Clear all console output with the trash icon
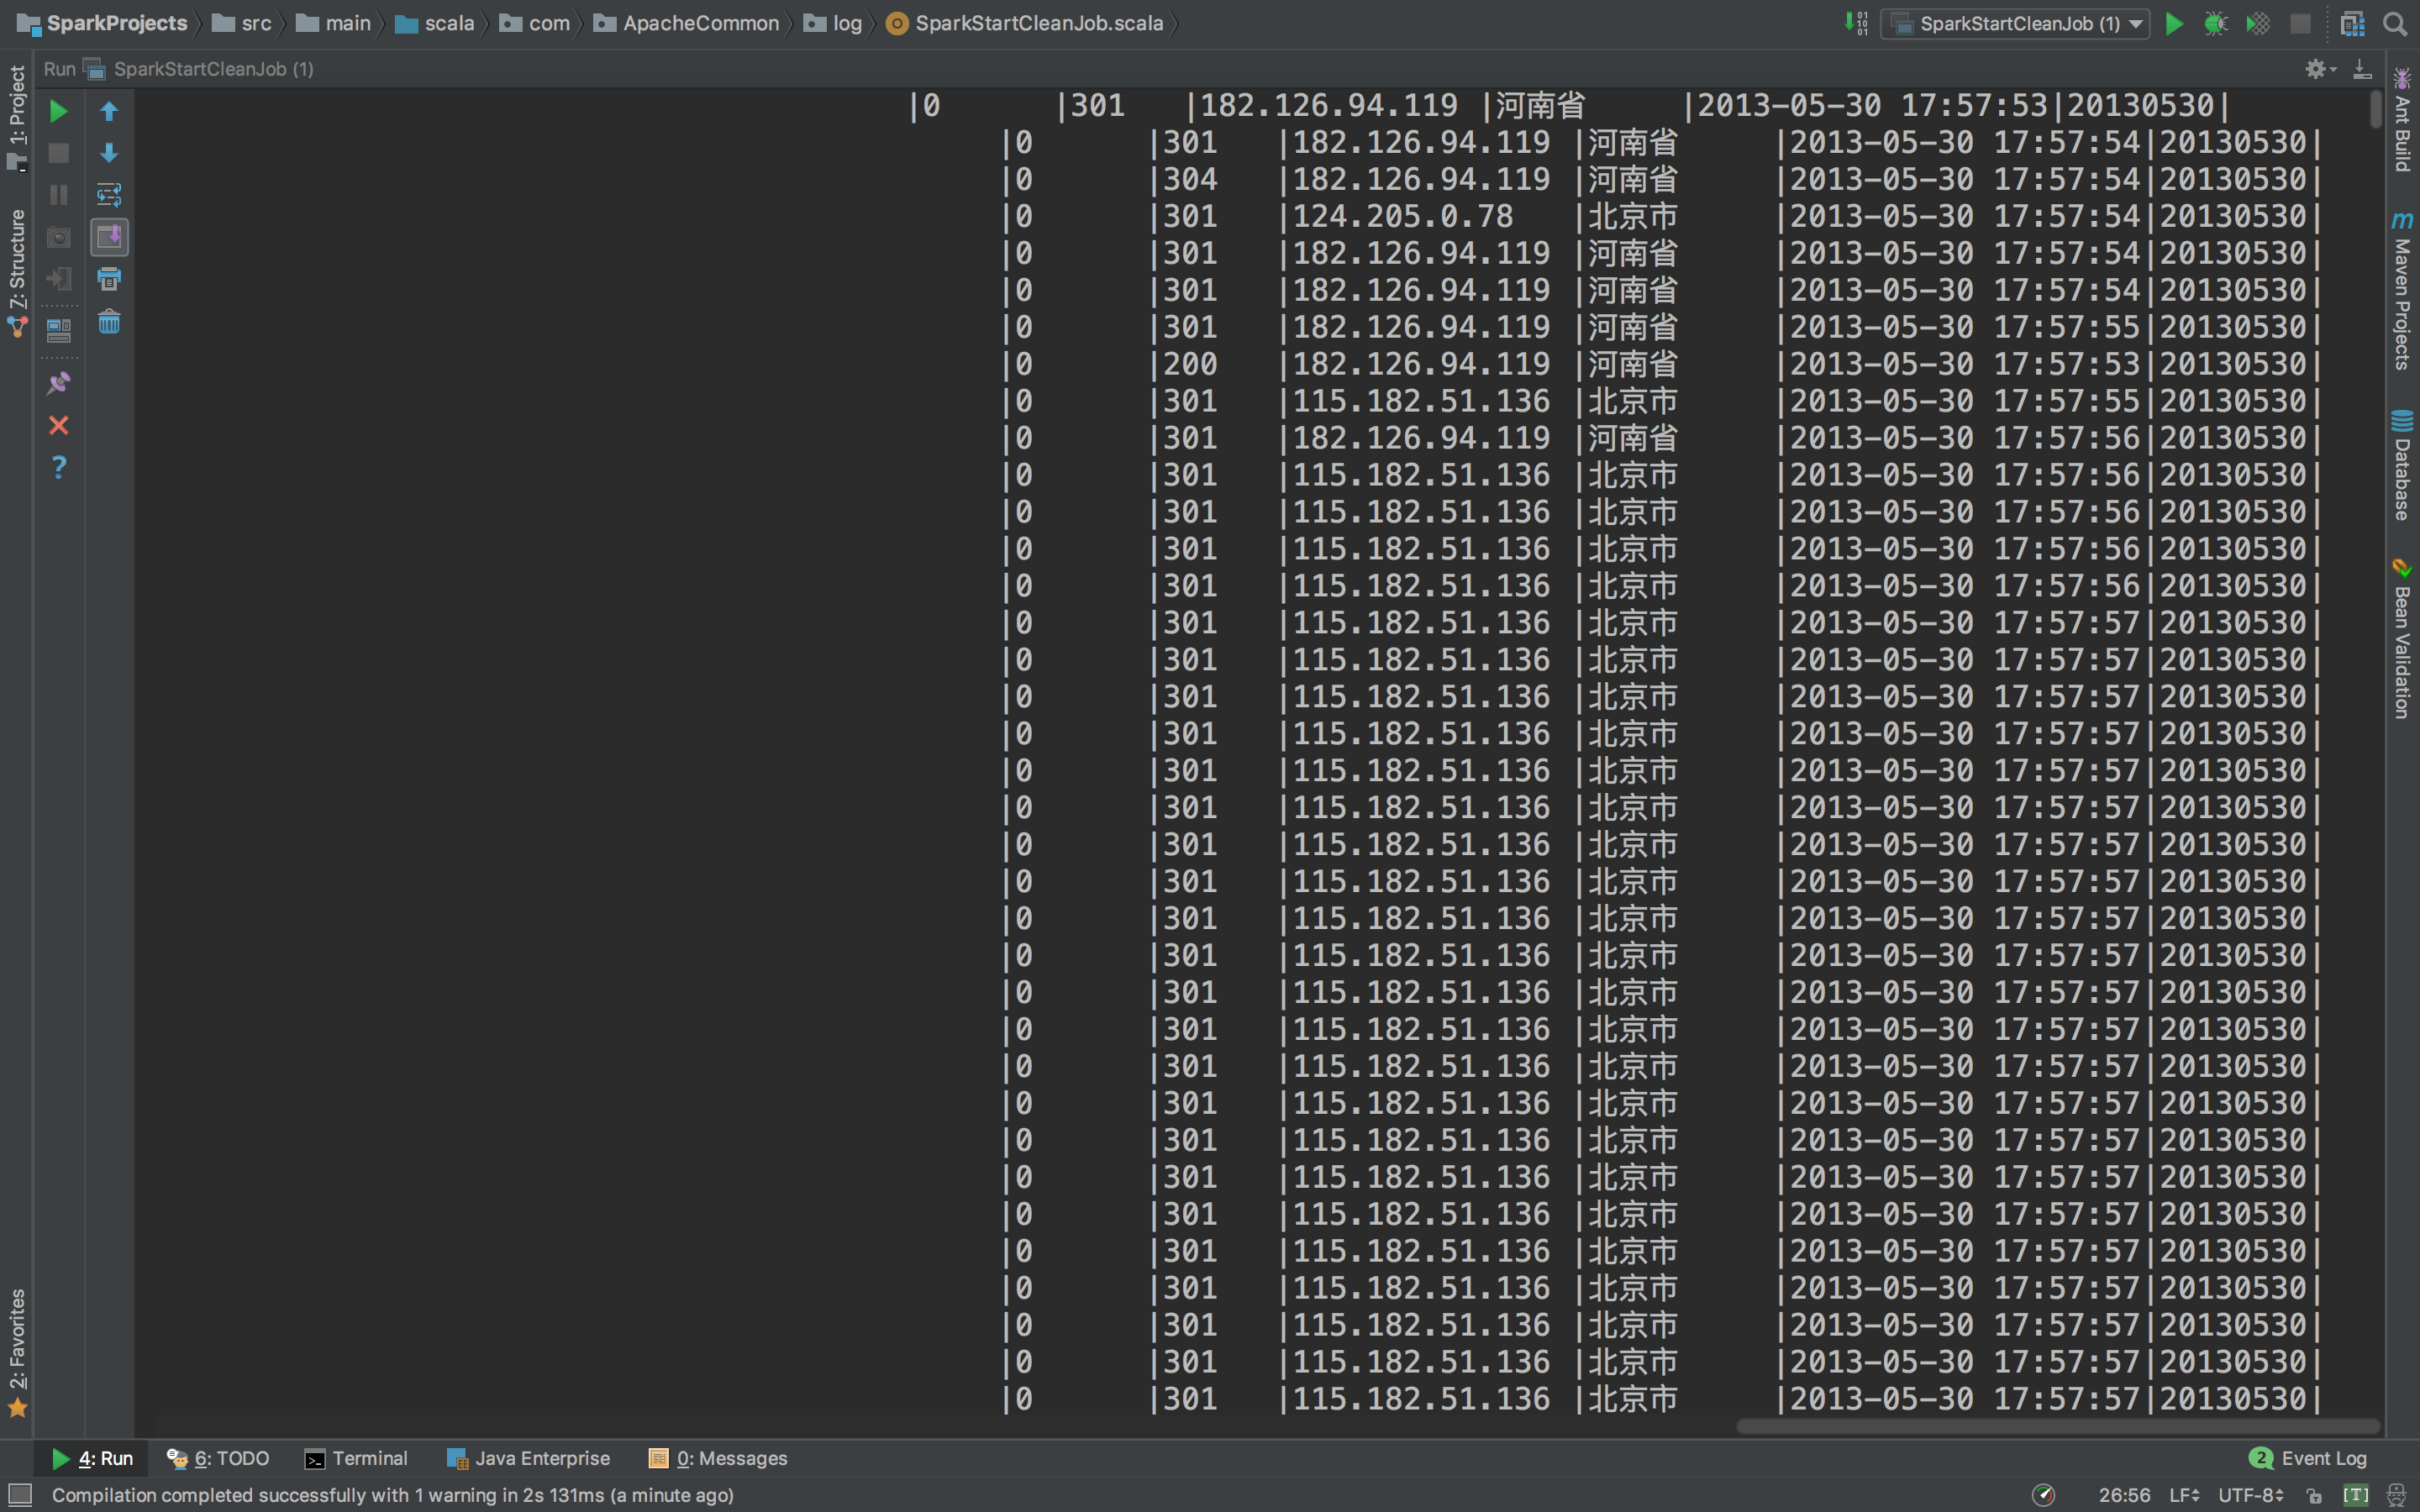Image resolution: width=2420 pixels, height=1512 pixels. (109, 322)
